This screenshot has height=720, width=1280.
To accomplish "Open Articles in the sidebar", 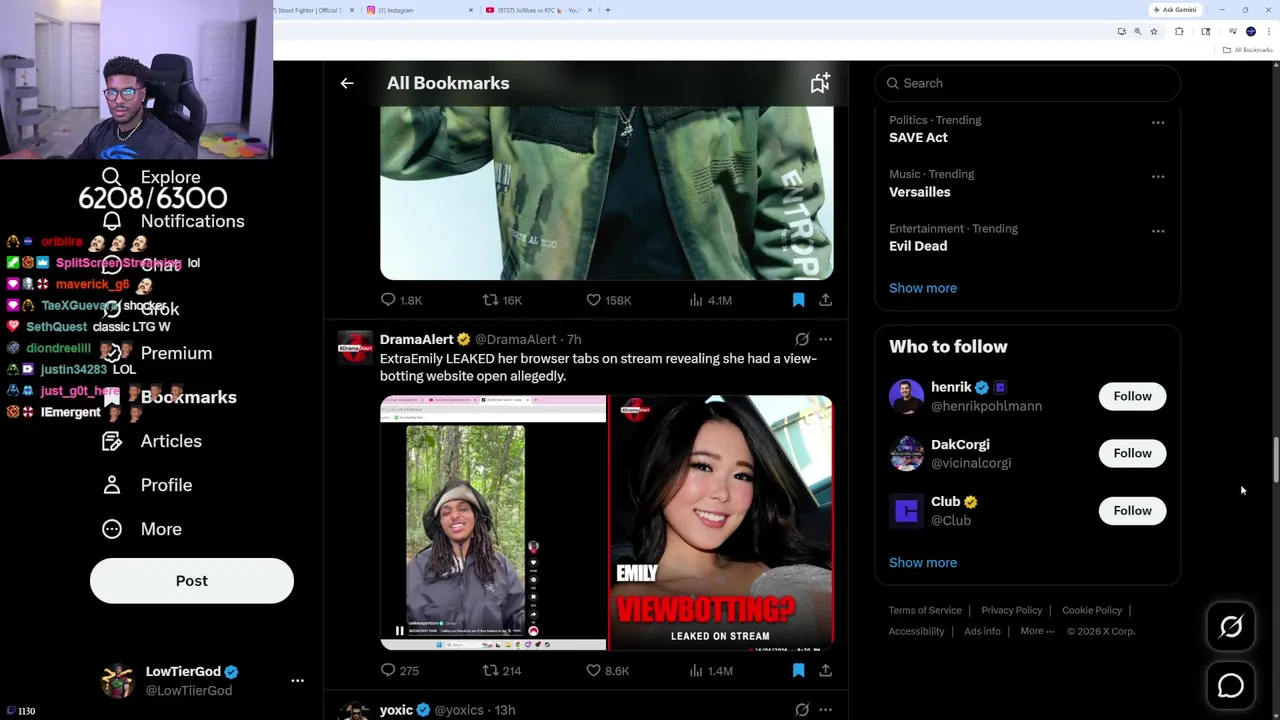I will (x=152, y=441).
